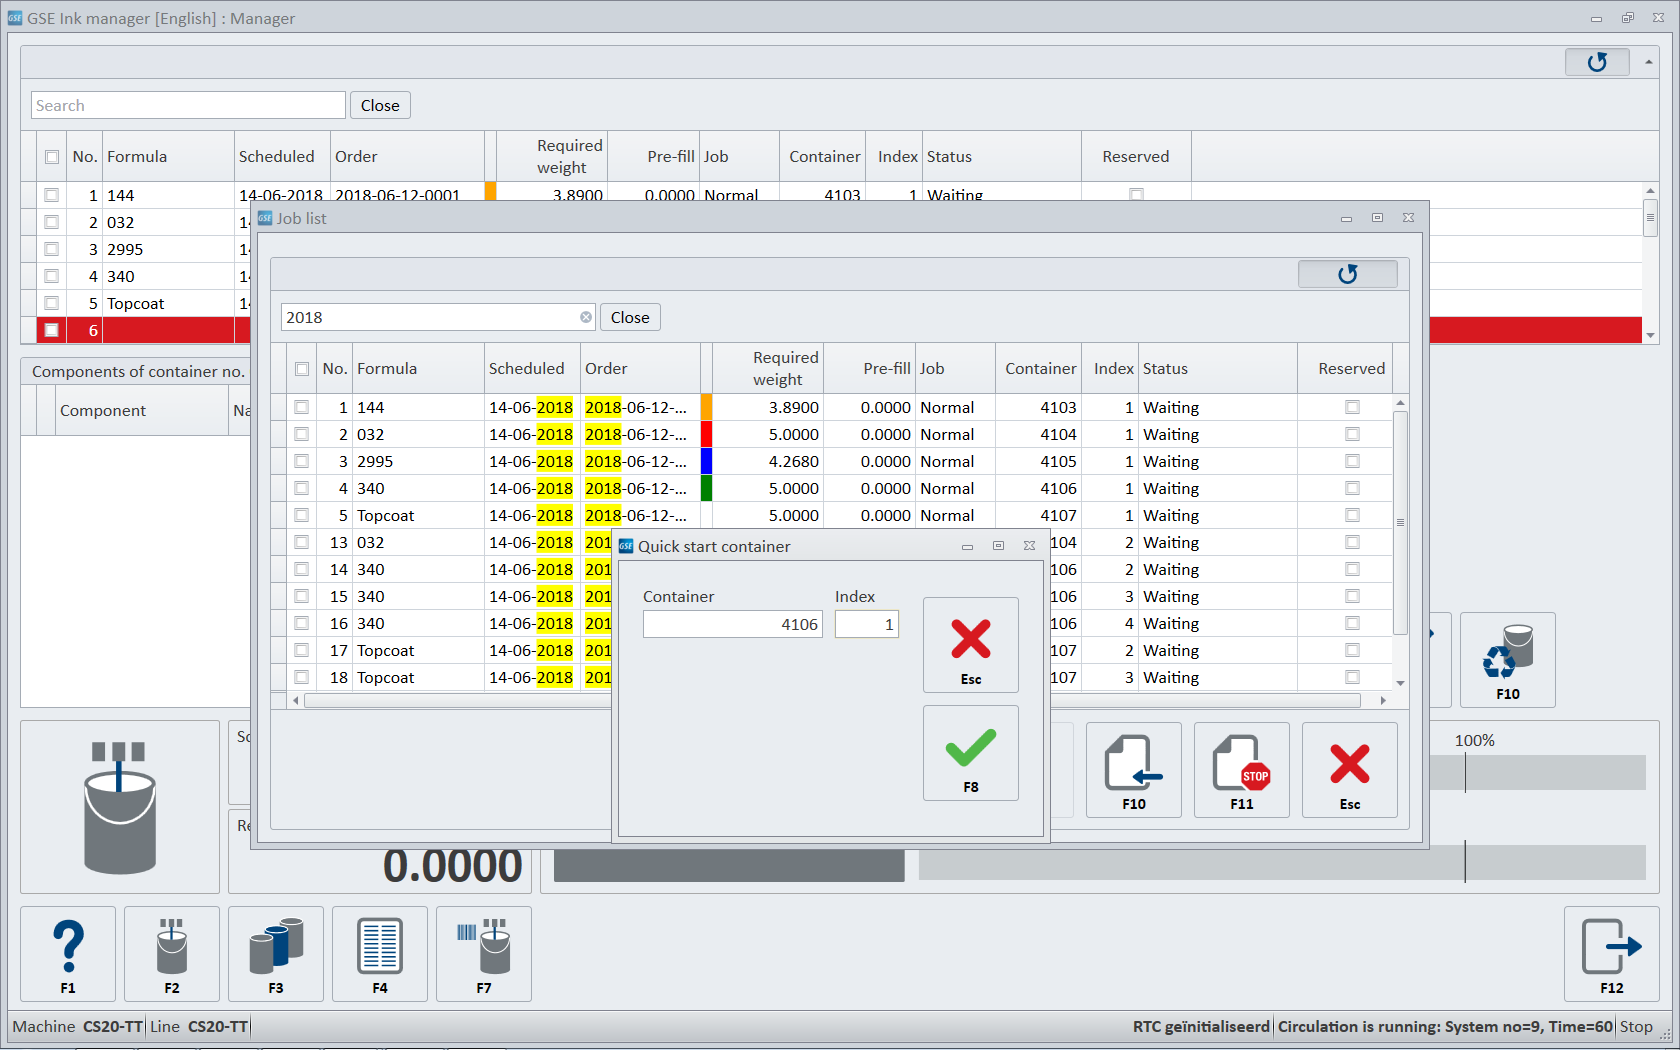The width and height of the screenshot is (1680, 1050).
Task: Click the F2 bucket dispensing icon
Action: point(172,954)
